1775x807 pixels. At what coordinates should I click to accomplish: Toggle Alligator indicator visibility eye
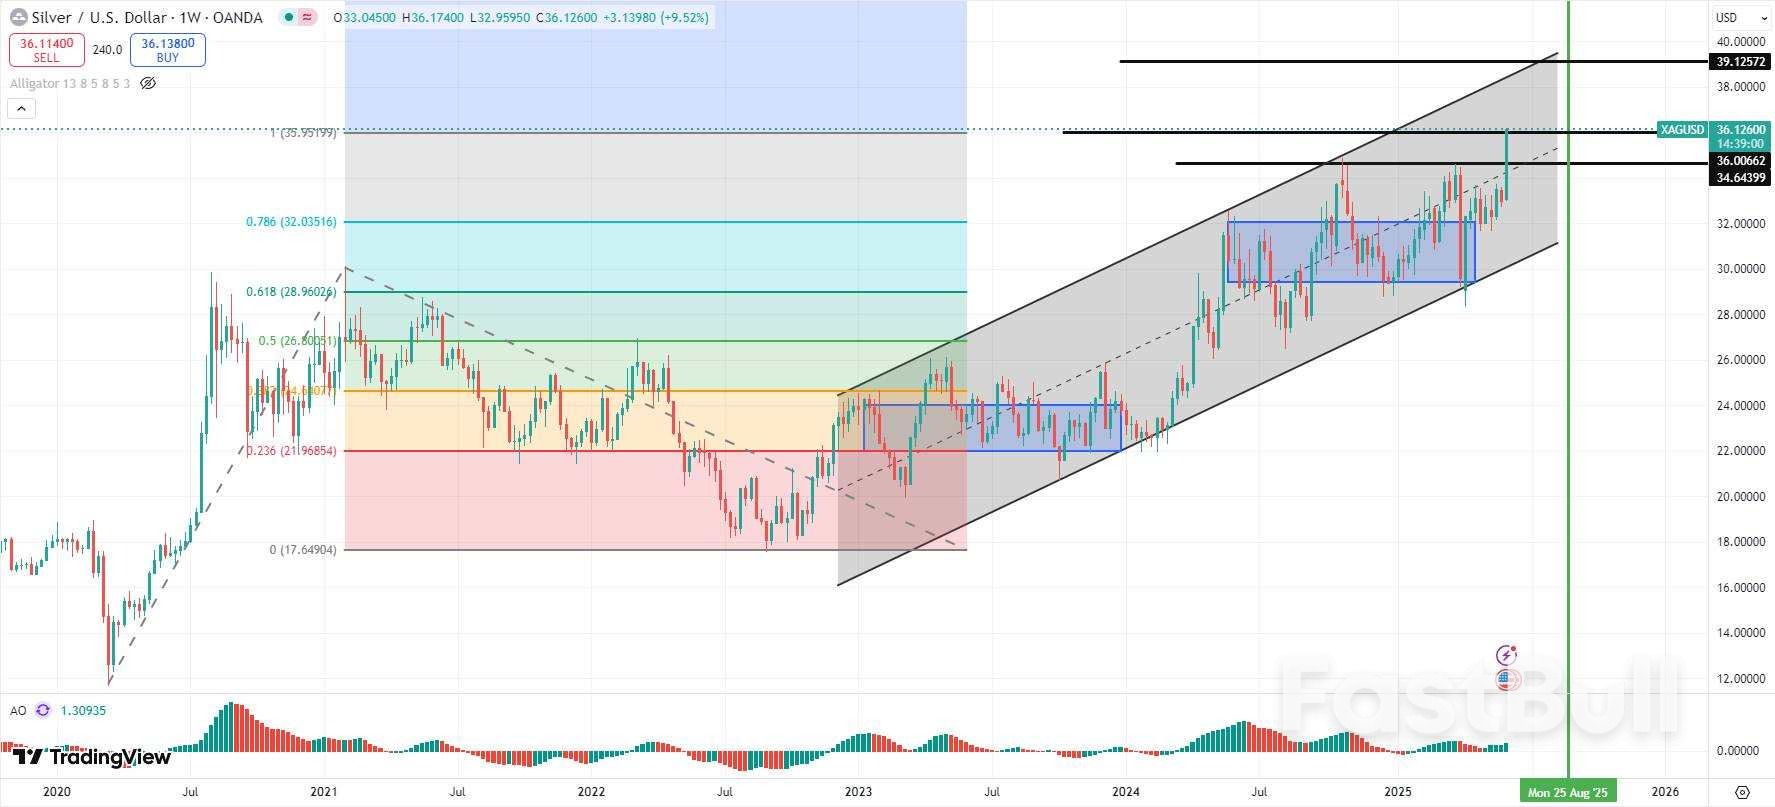(x=148, y=83)
